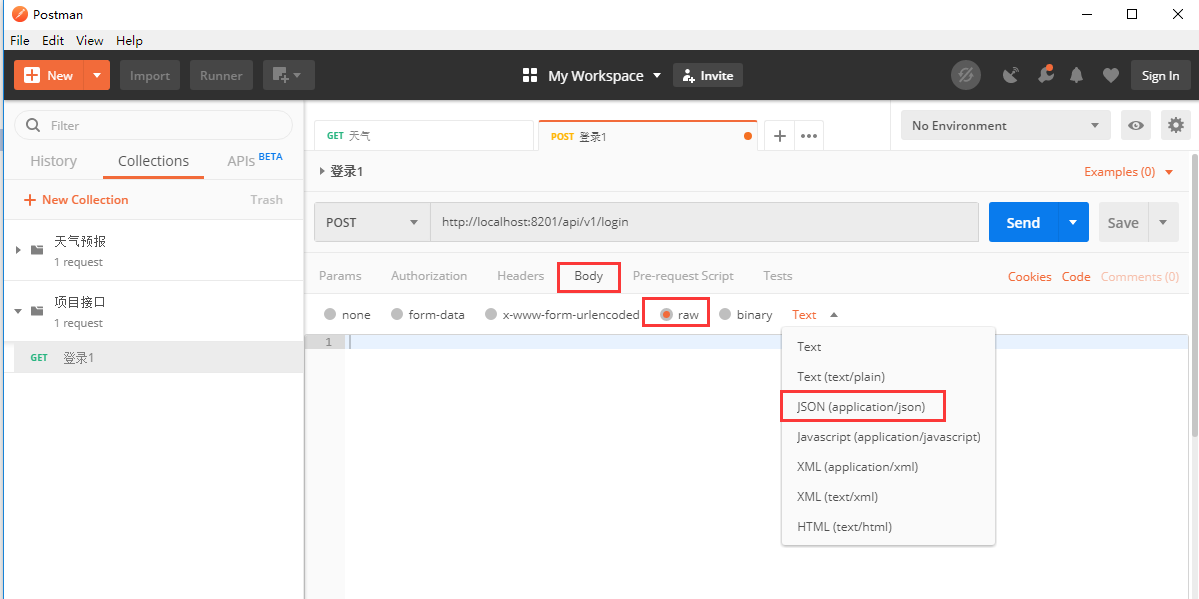
Task: Switch to the POST 登录1 request tab
Action: tap(648, 135)
